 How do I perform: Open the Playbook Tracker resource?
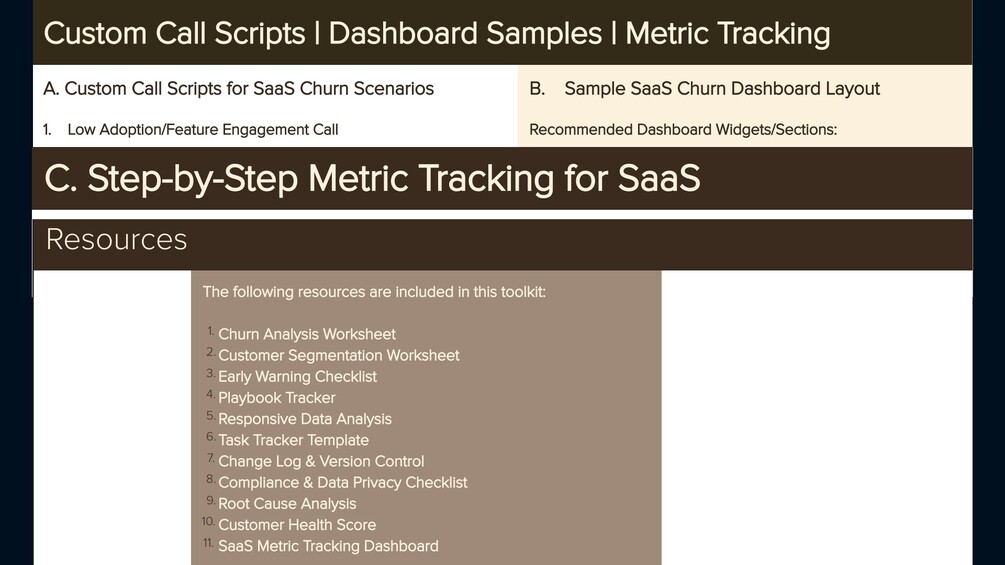(277, 397)
